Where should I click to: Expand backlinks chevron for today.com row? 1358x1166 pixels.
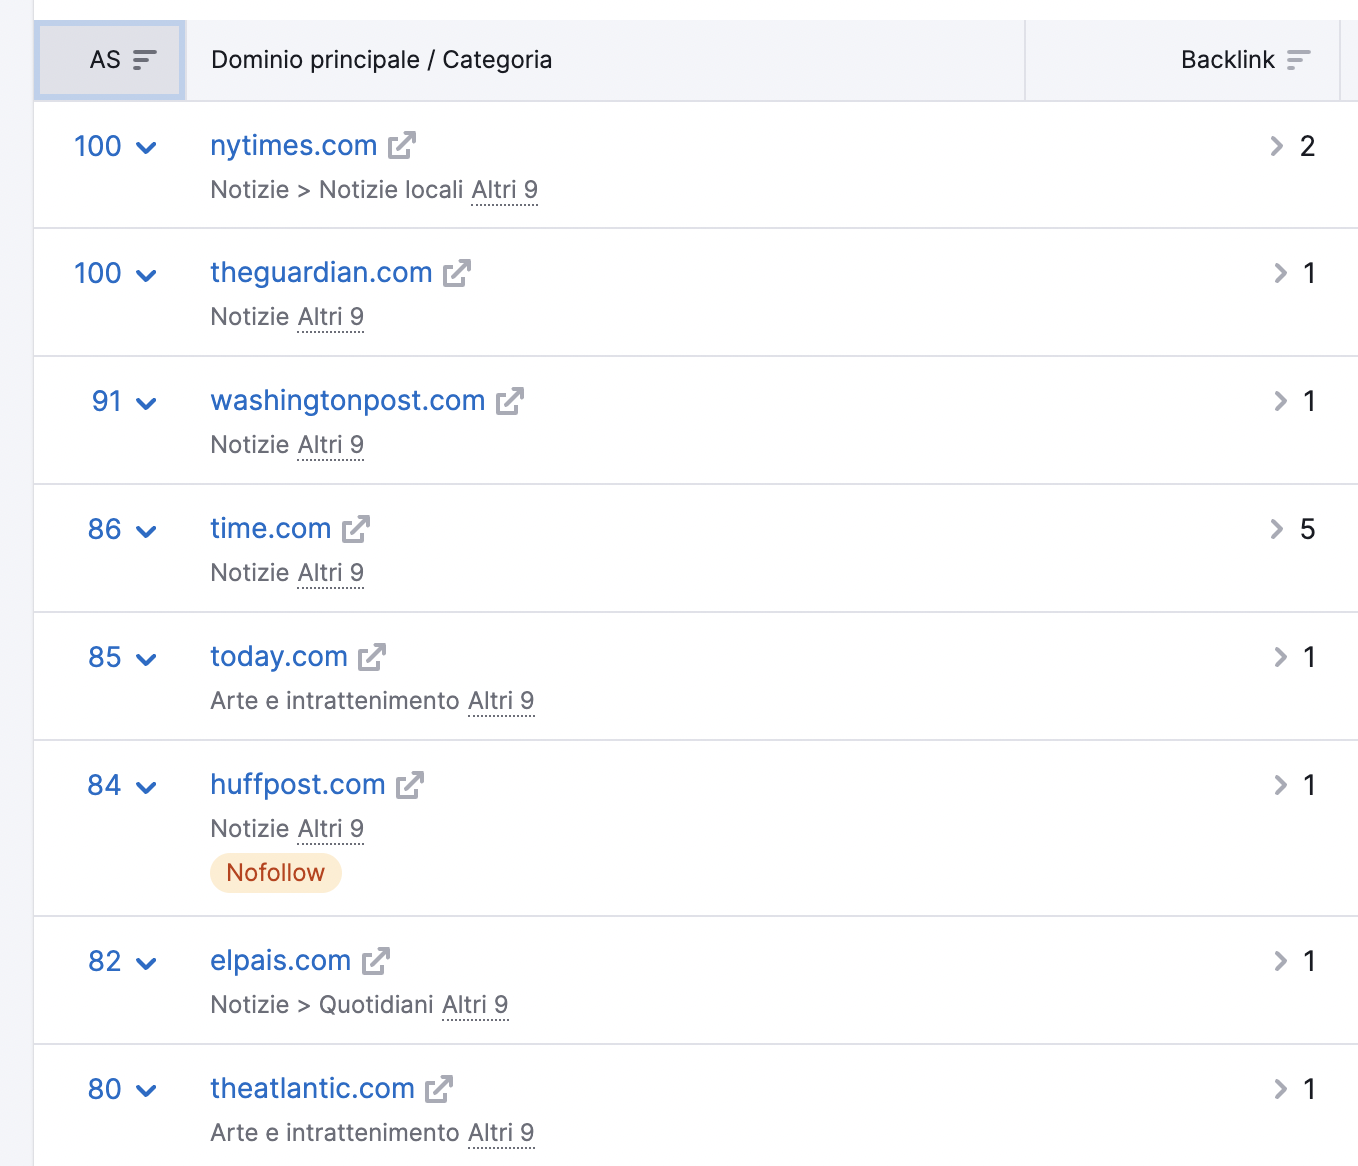[1281, 657]
